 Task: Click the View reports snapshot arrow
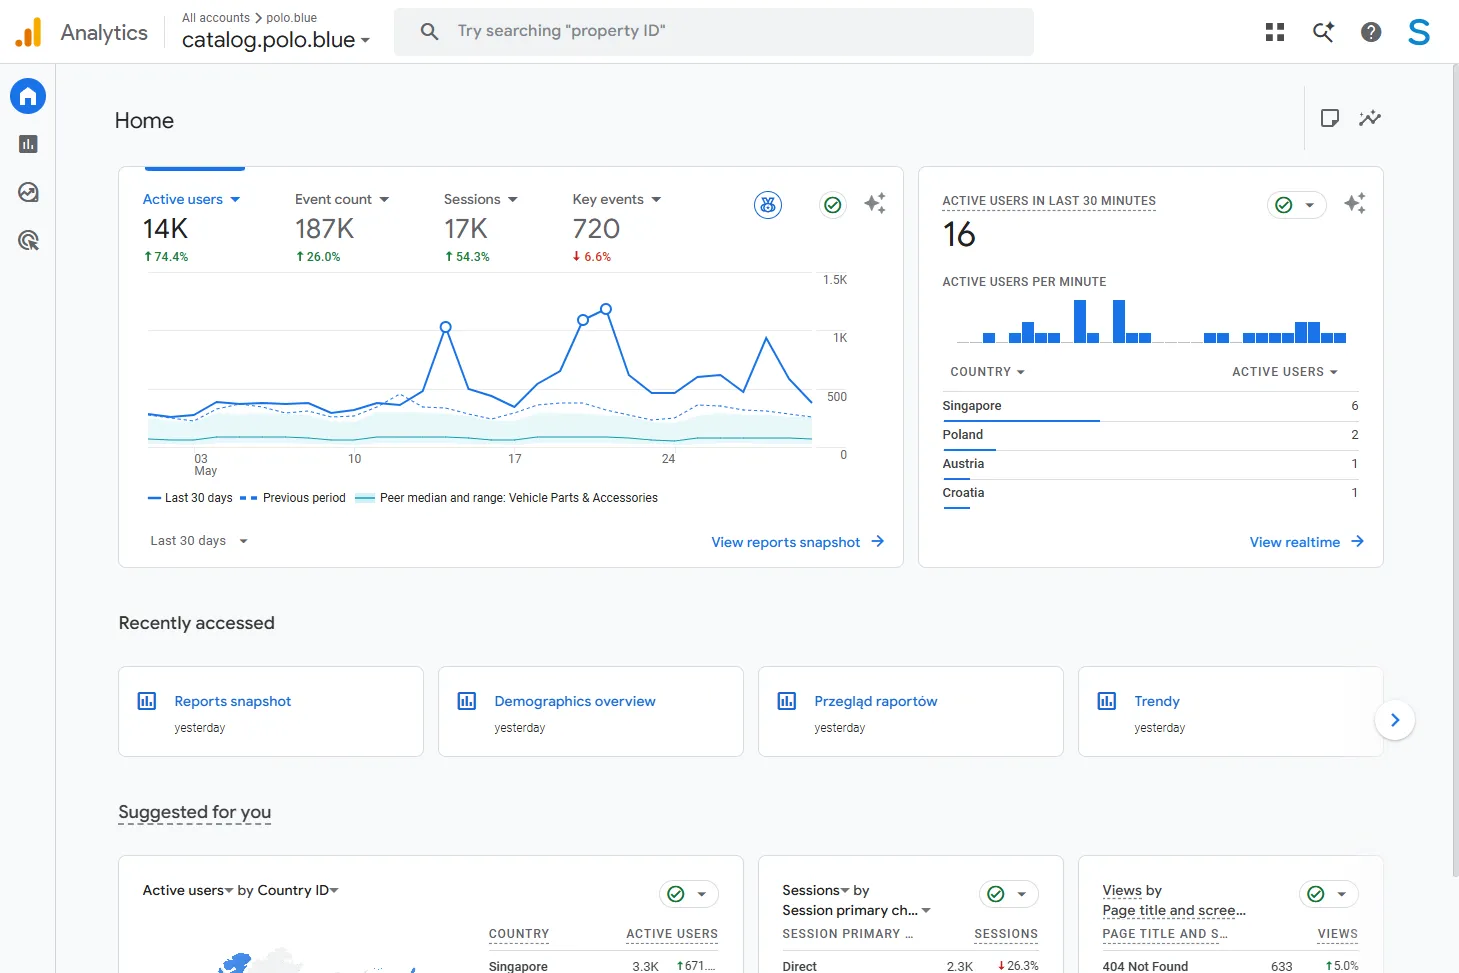coord(878,541)
